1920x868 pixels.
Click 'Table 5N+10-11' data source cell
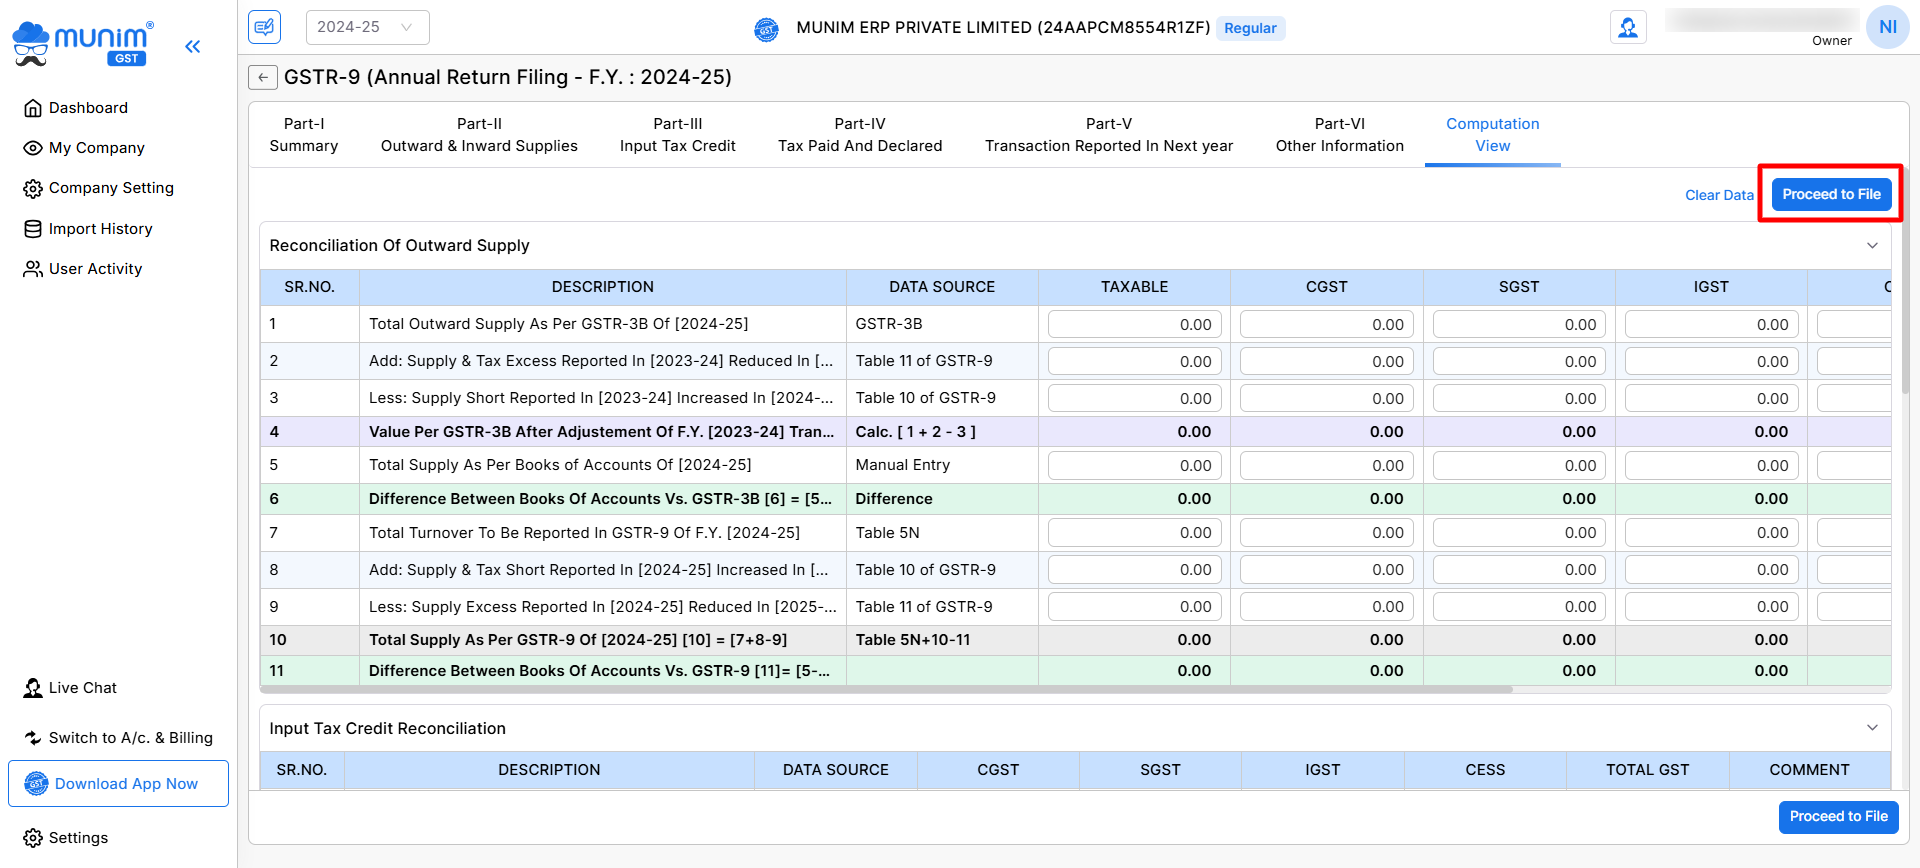click(941, 640)
